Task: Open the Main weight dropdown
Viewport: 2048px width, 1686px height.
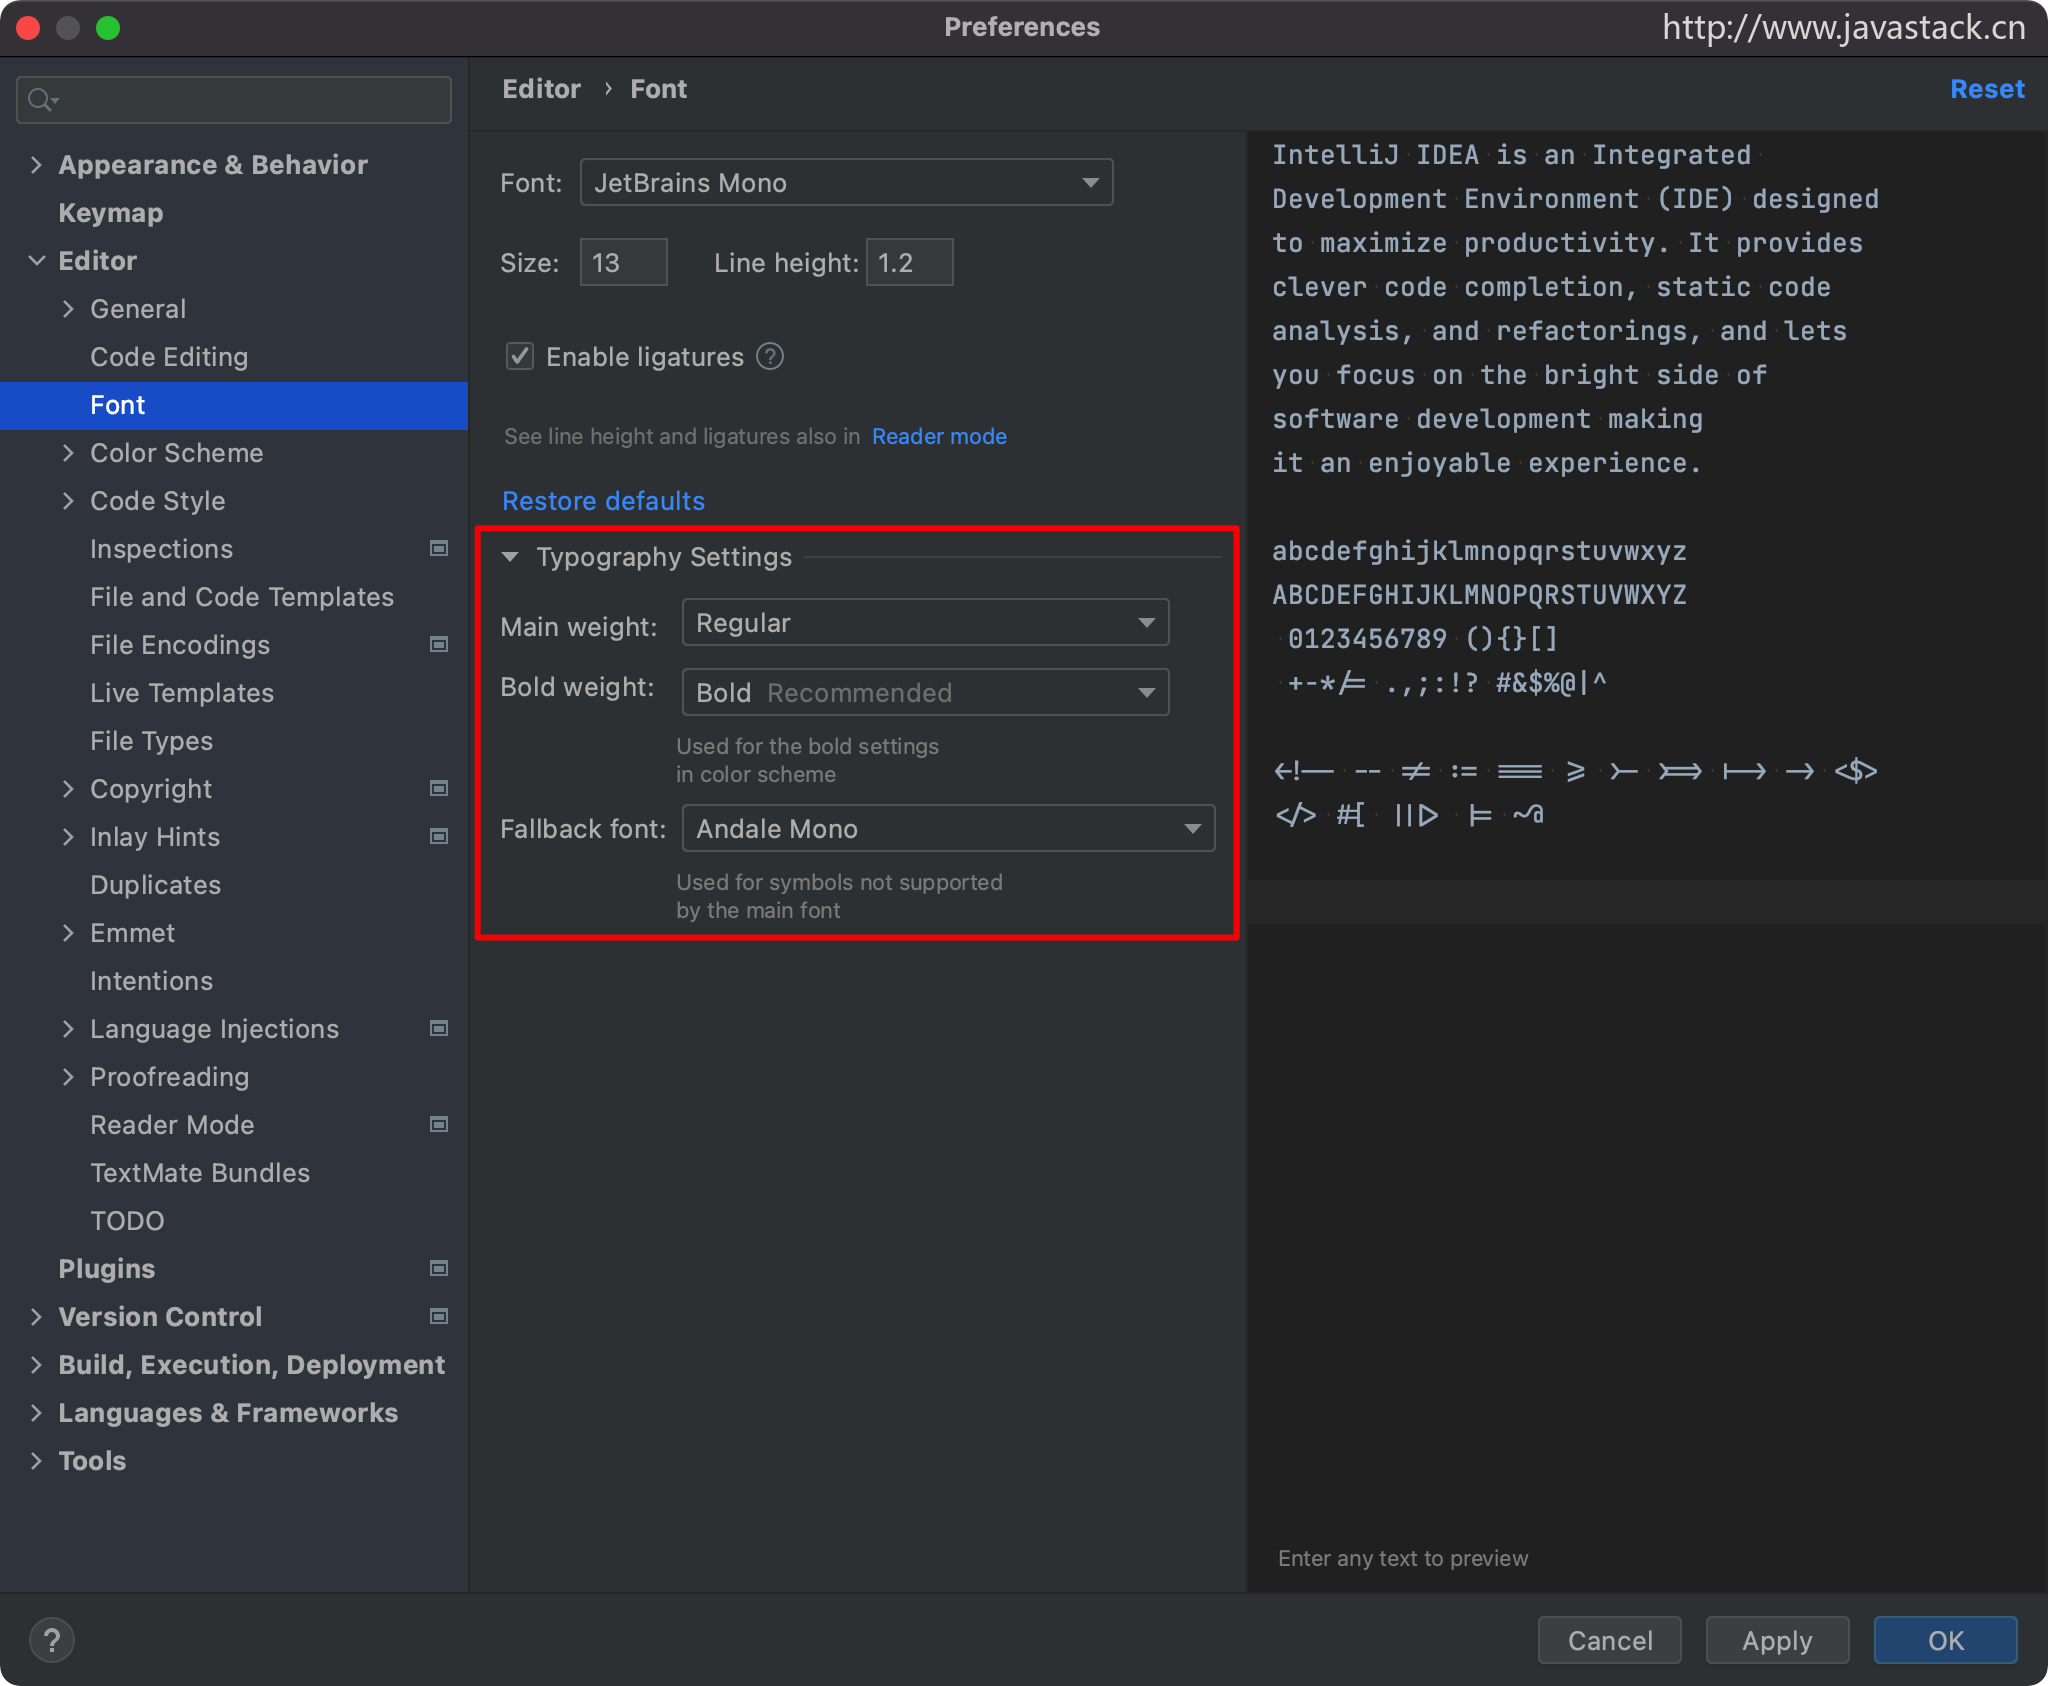Action: coord(925,623)
